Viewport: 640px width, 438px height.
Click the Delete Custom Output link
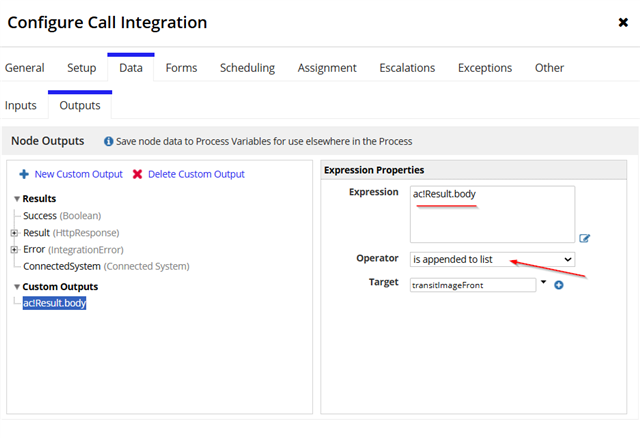196,174
